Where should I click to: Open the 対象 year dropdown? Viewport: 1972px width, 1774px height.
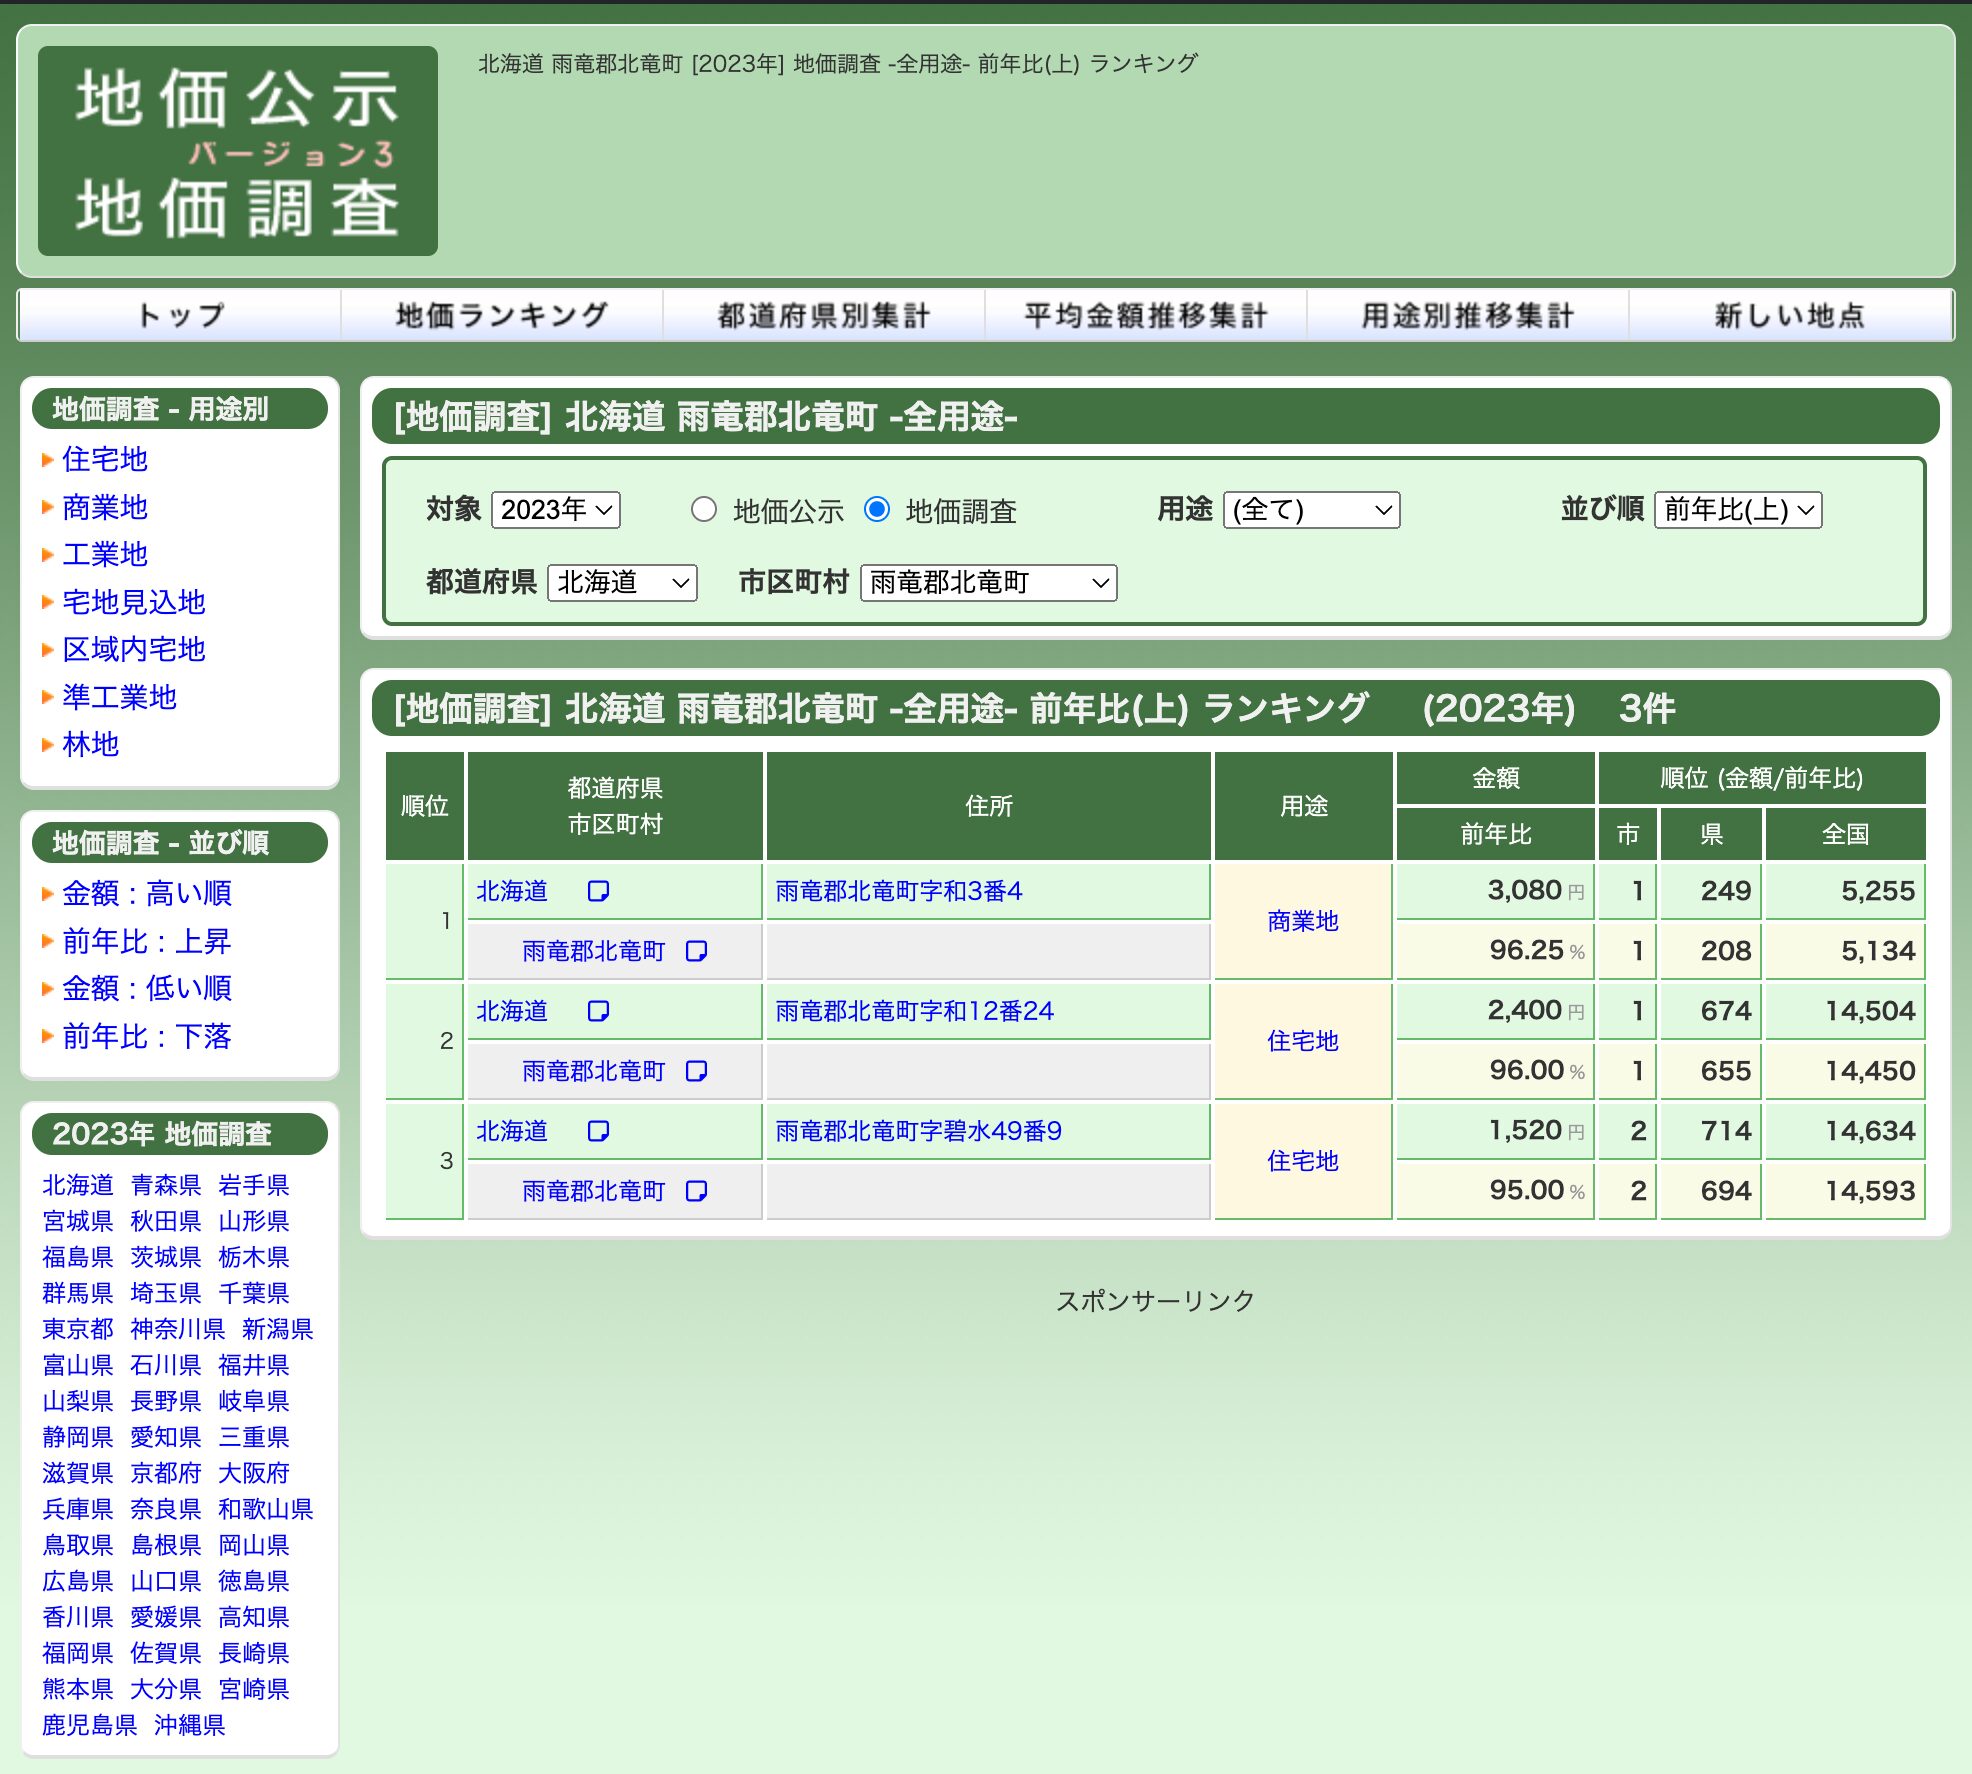556,510
